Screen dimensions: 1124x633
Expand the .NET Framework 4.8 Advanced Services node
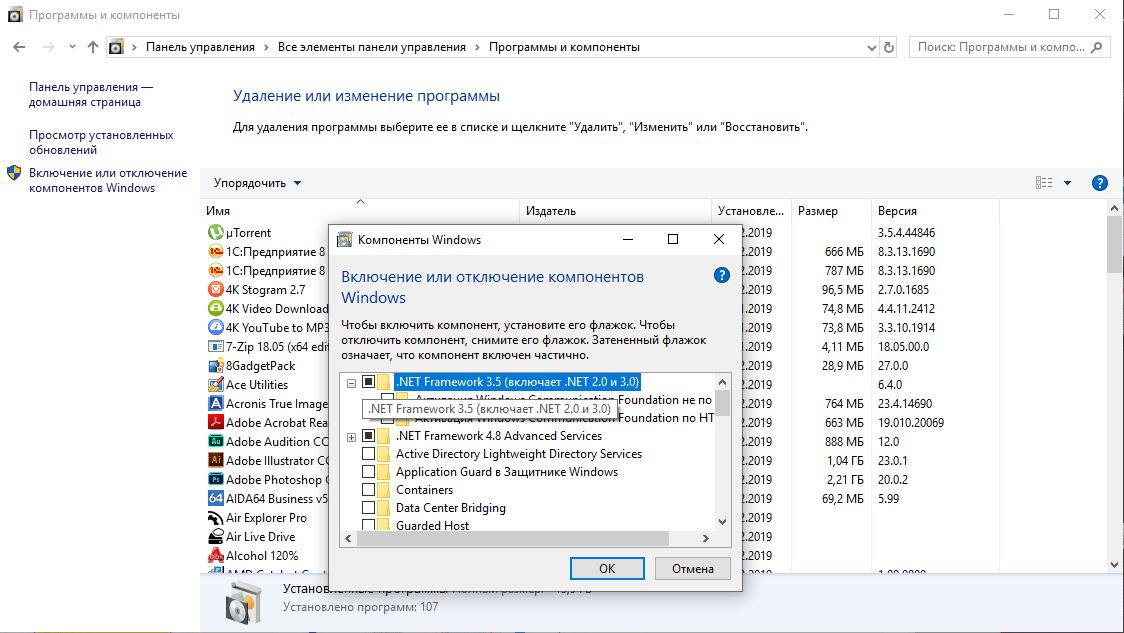tap(351, 437)
